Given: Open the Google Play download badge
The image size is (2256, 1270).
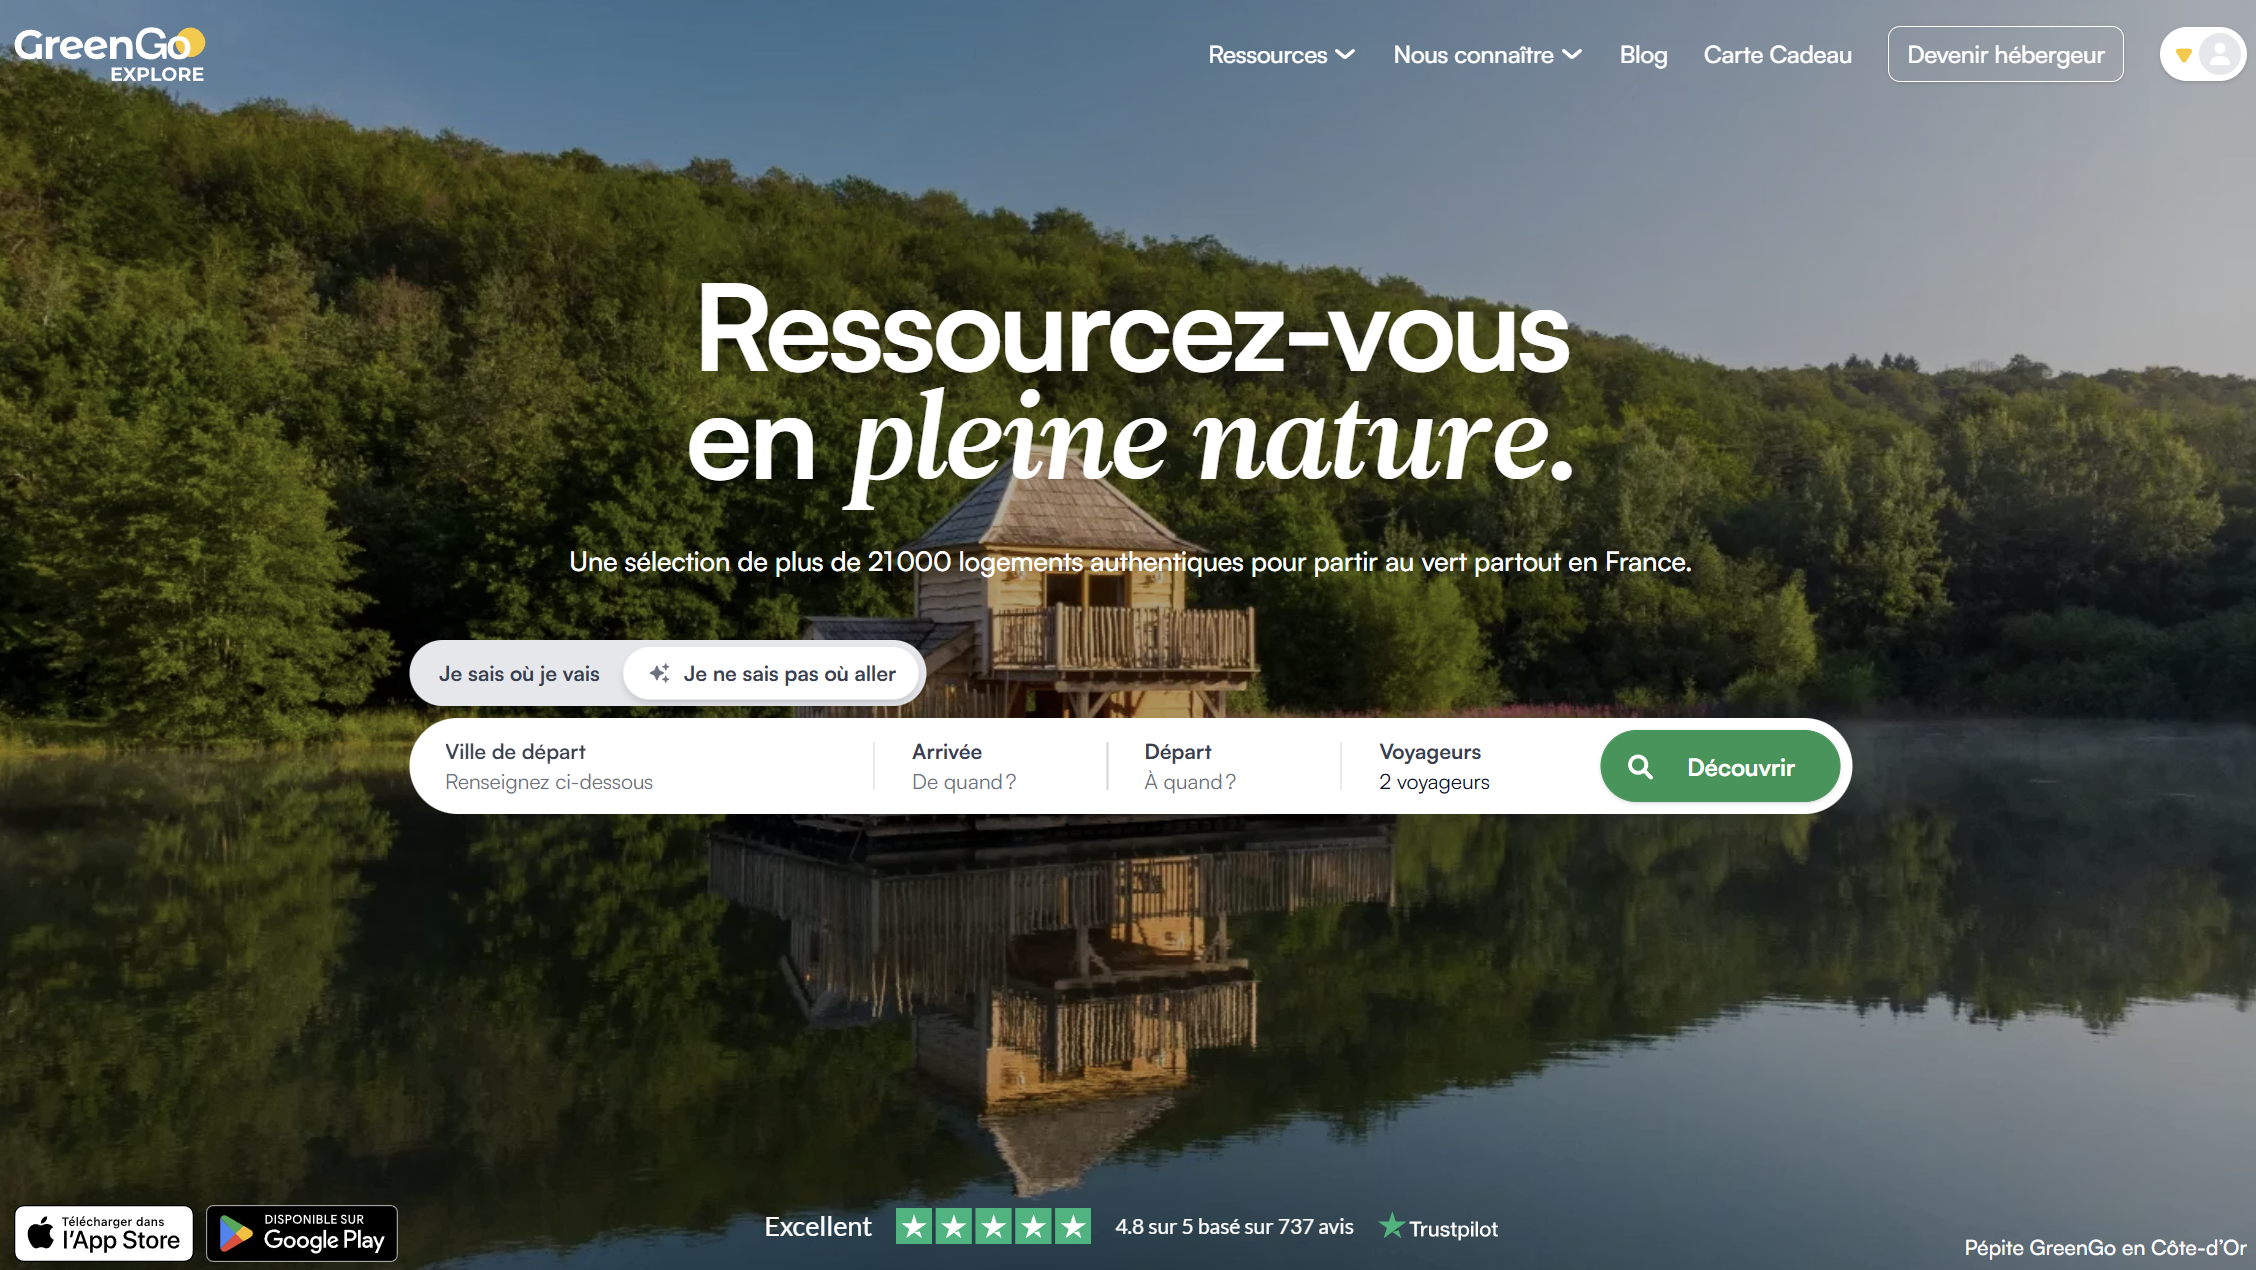Looking at the screenshot, I should coord(302,1233).
